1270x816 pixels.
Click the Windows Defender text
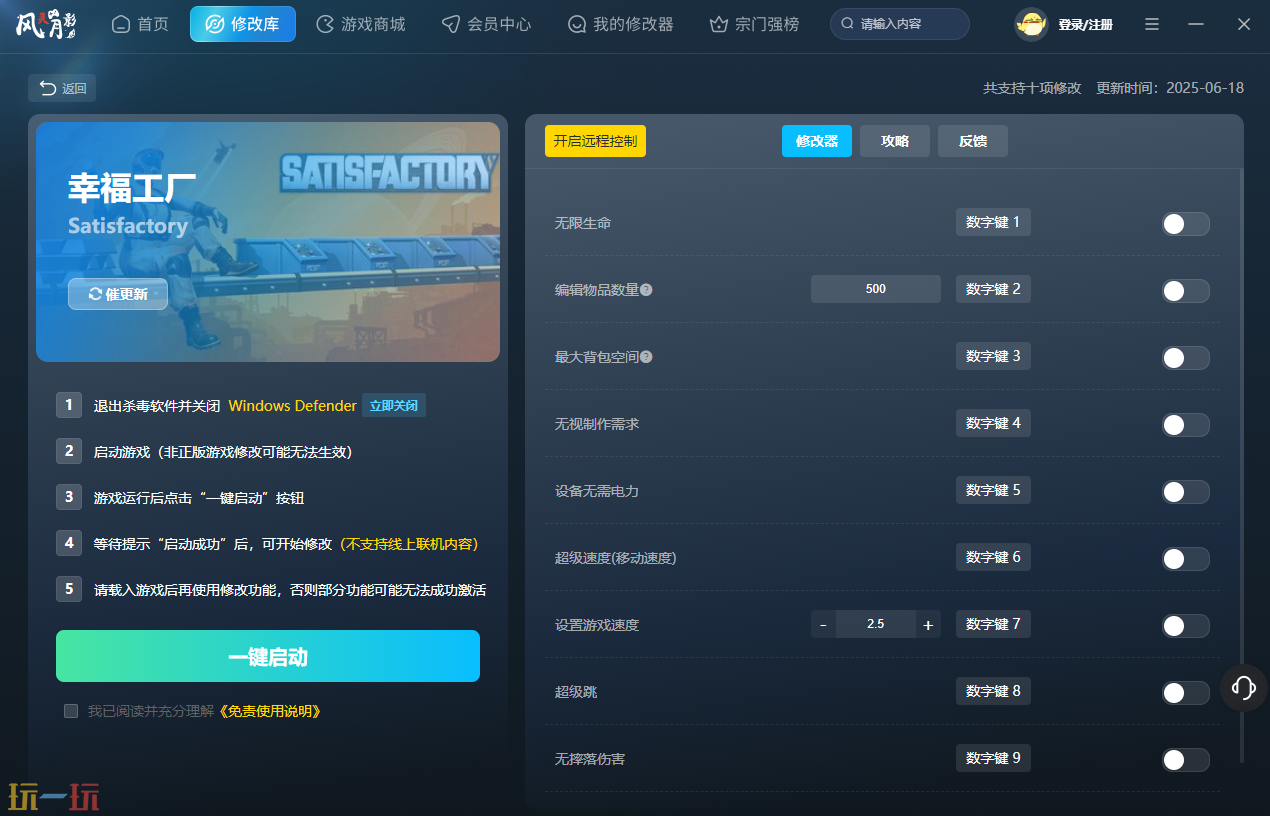click(292, 406)
